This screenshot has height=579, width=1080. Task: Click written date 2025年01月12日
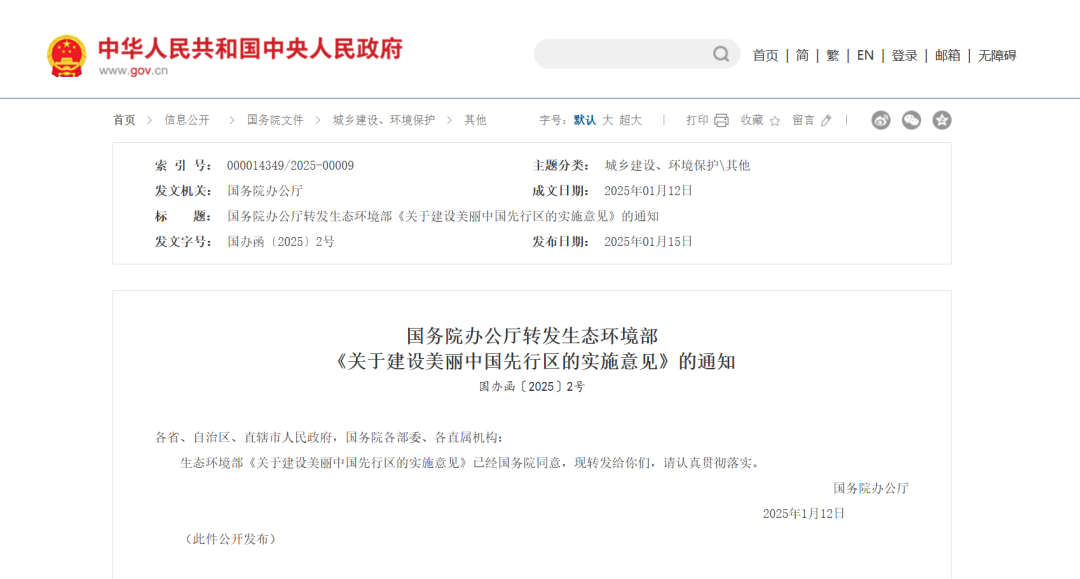[648, 191]
